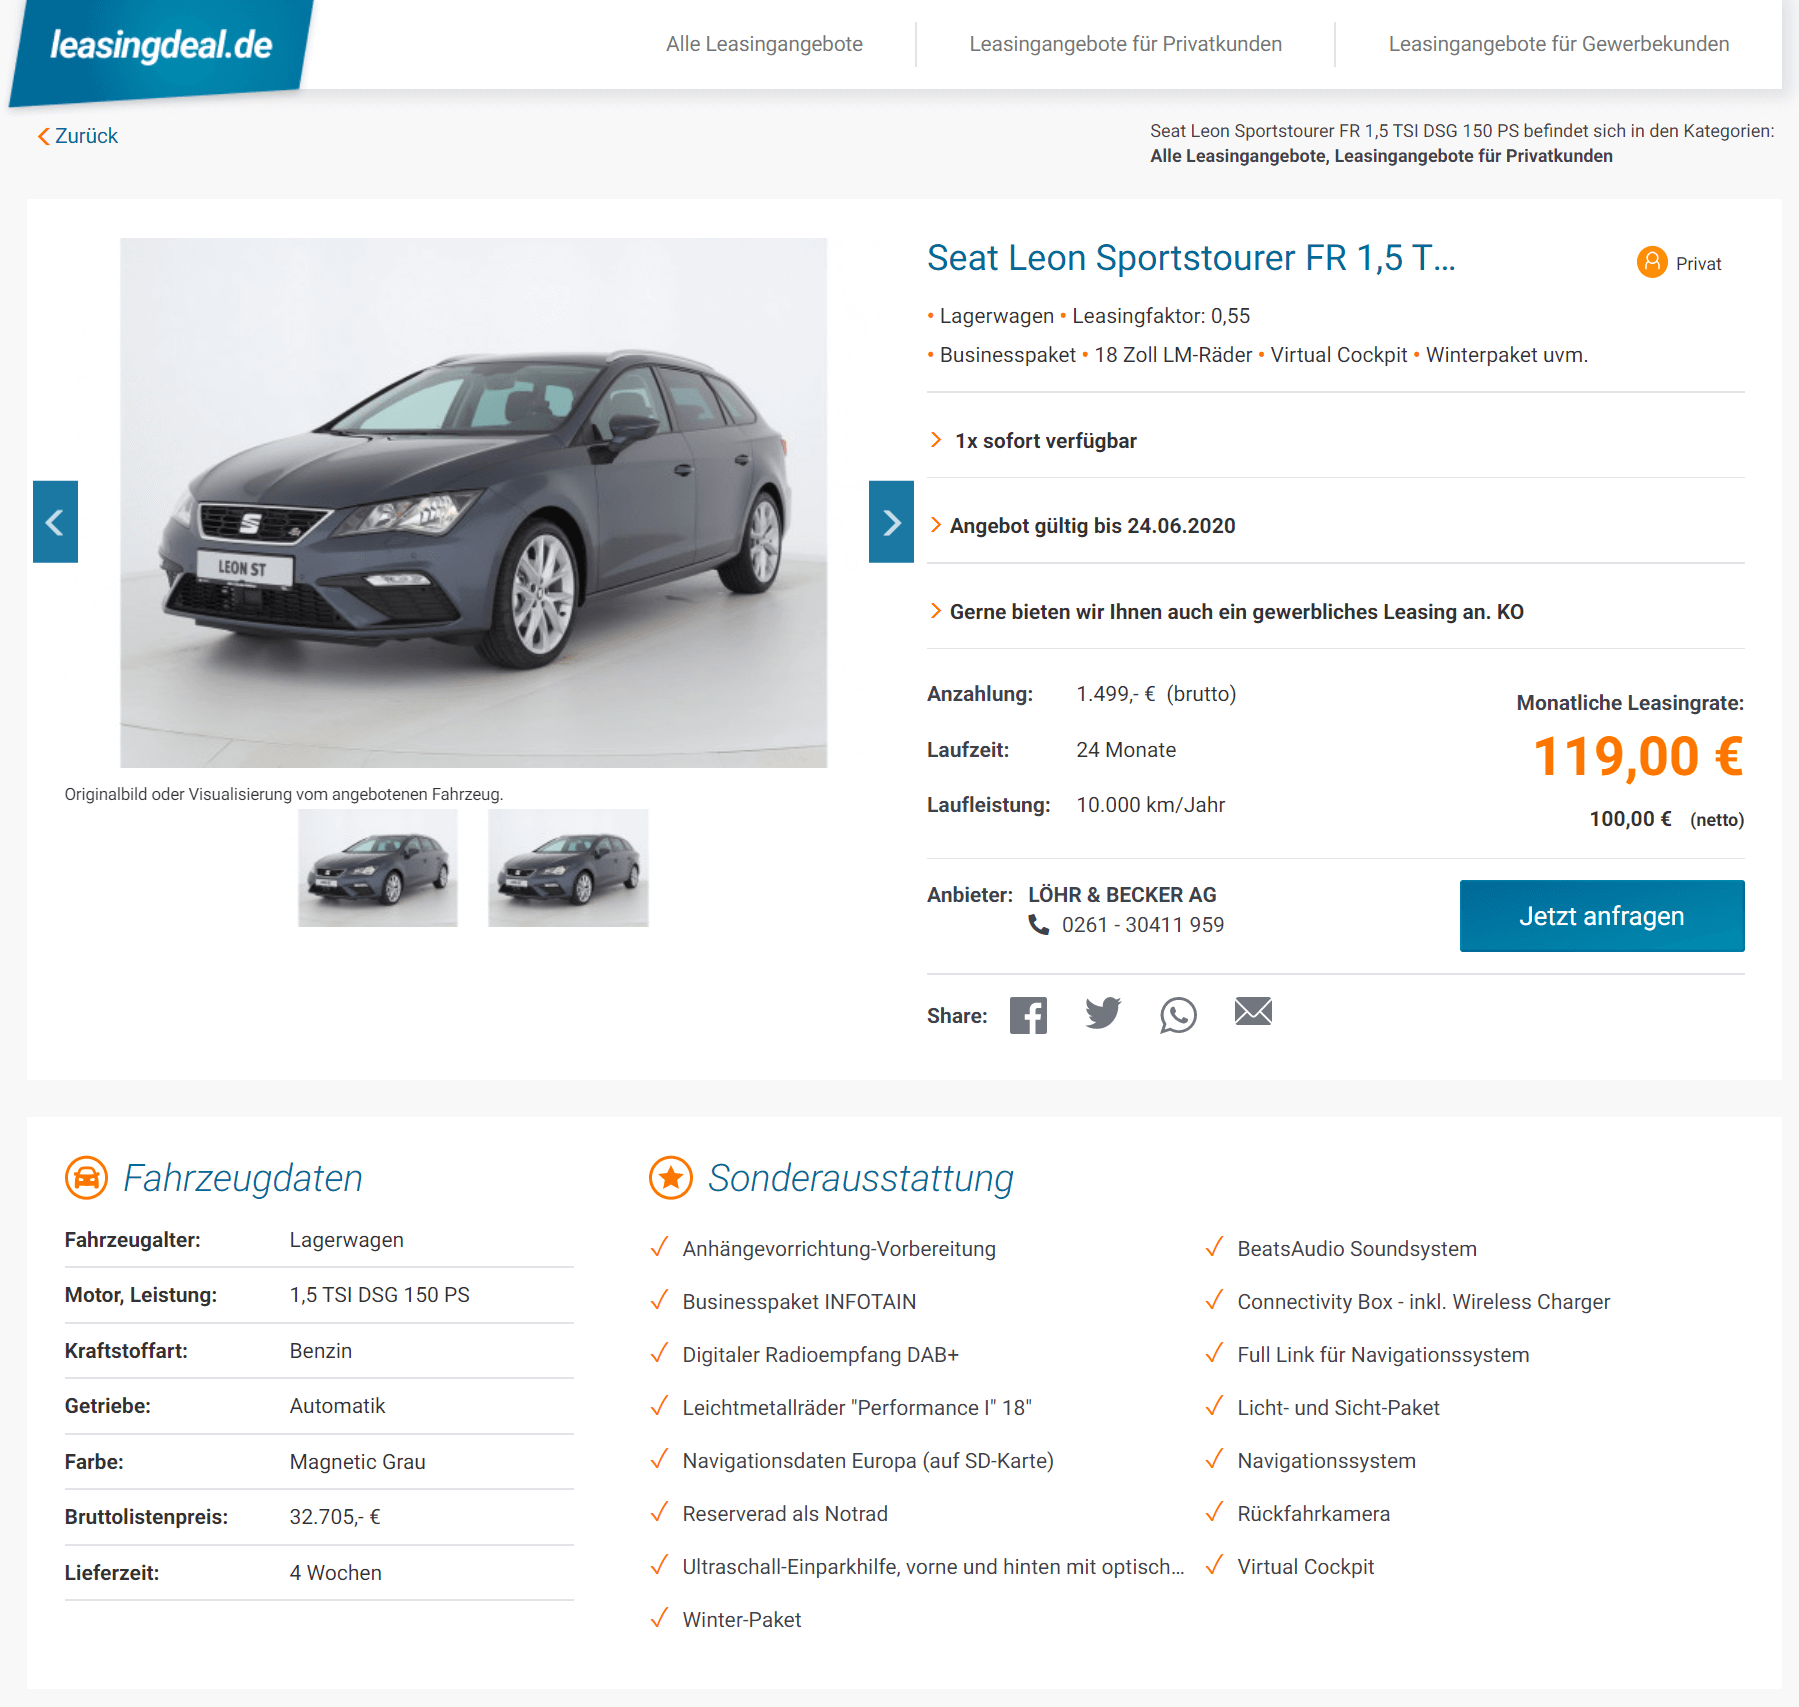Screen dimensions: 1799x1707
Task: Select the second car thumbnail below image
Action: tap(568, 868)
